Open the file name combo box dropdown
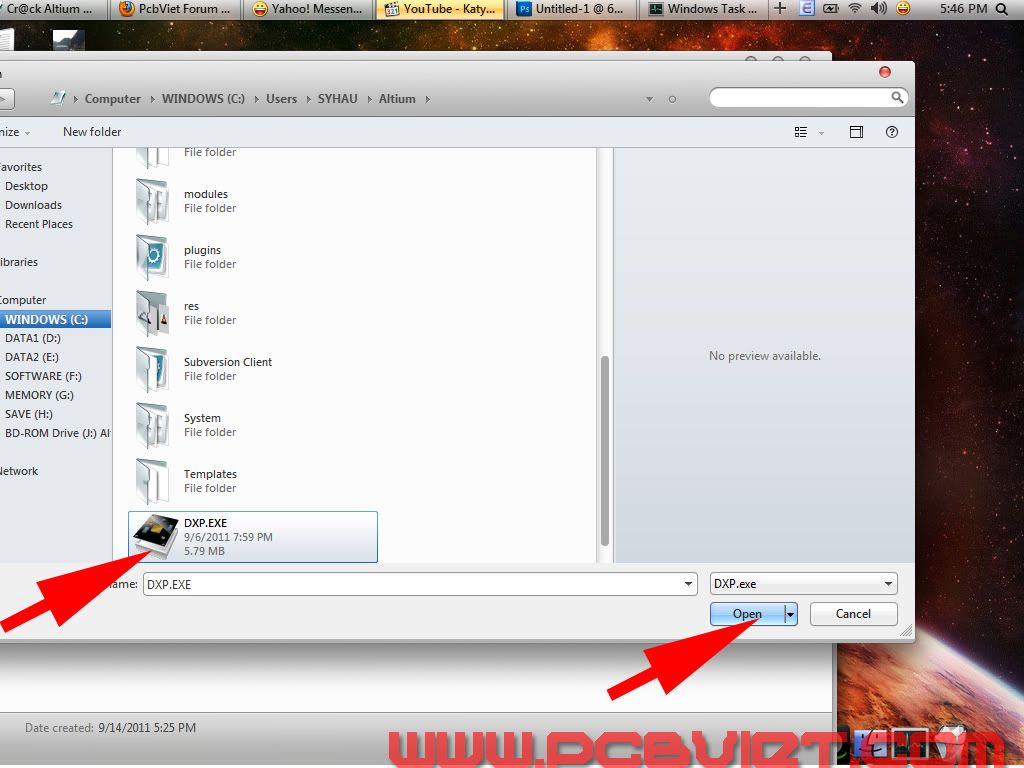The height and width of the screenshot is (768, 1024). [688, 584]
